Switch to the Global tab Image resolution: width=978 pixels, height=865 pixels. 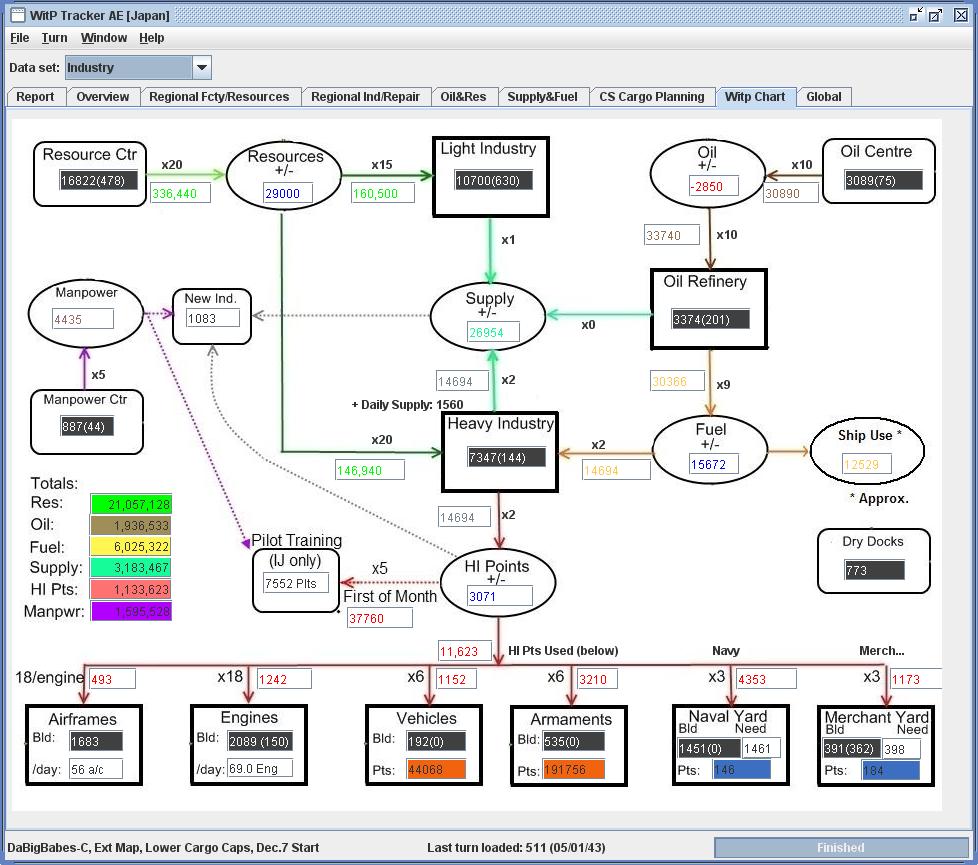[823, 97]
